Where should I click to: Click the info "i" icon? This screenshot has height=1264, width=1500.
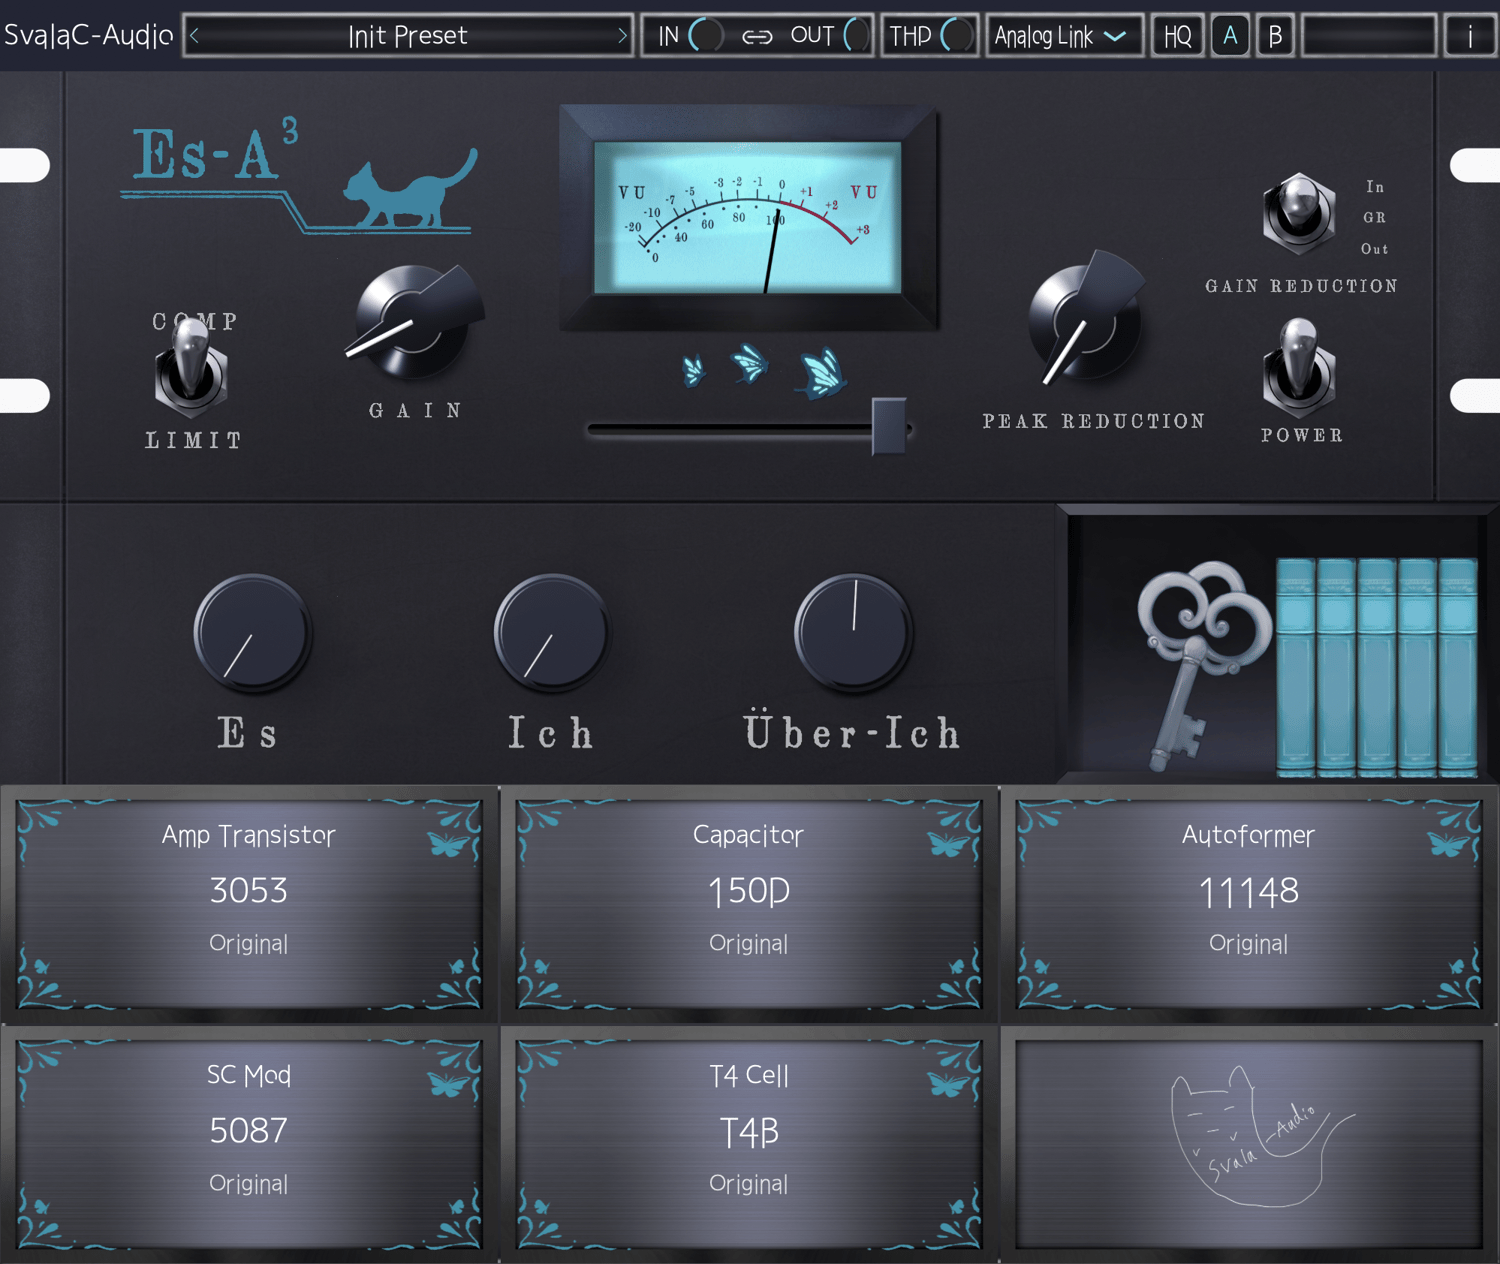(x=1470, y=36)
